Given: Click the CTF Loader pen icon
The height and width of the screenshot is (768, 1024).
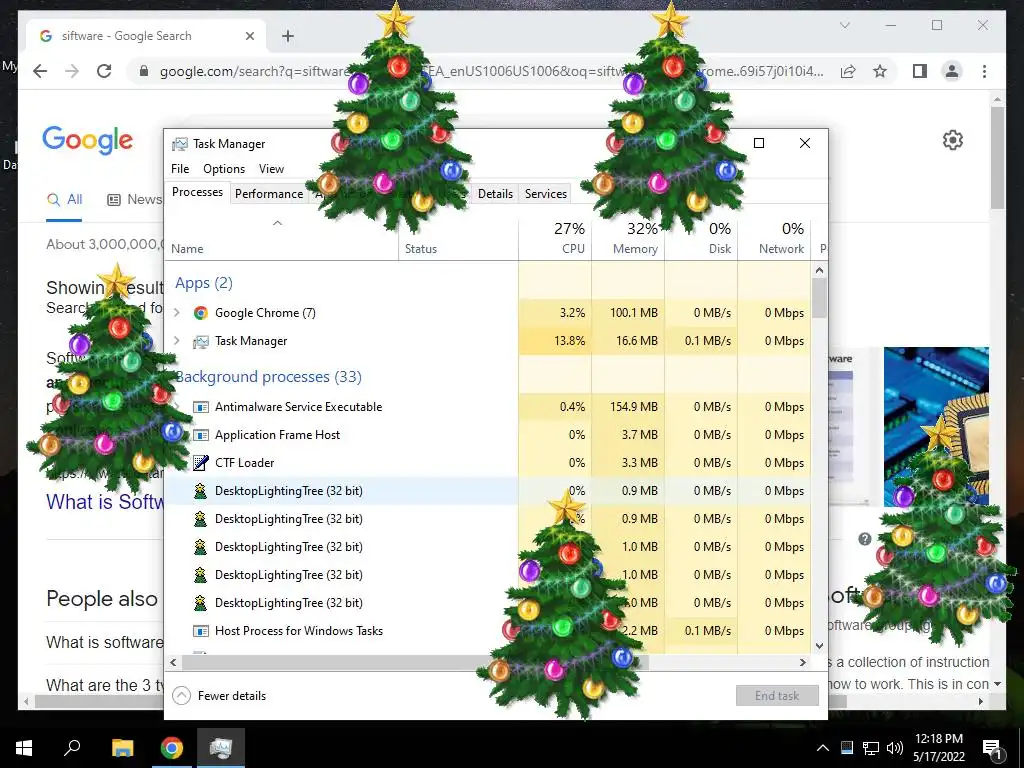Looking at the screenshot, I should [201, 463].
